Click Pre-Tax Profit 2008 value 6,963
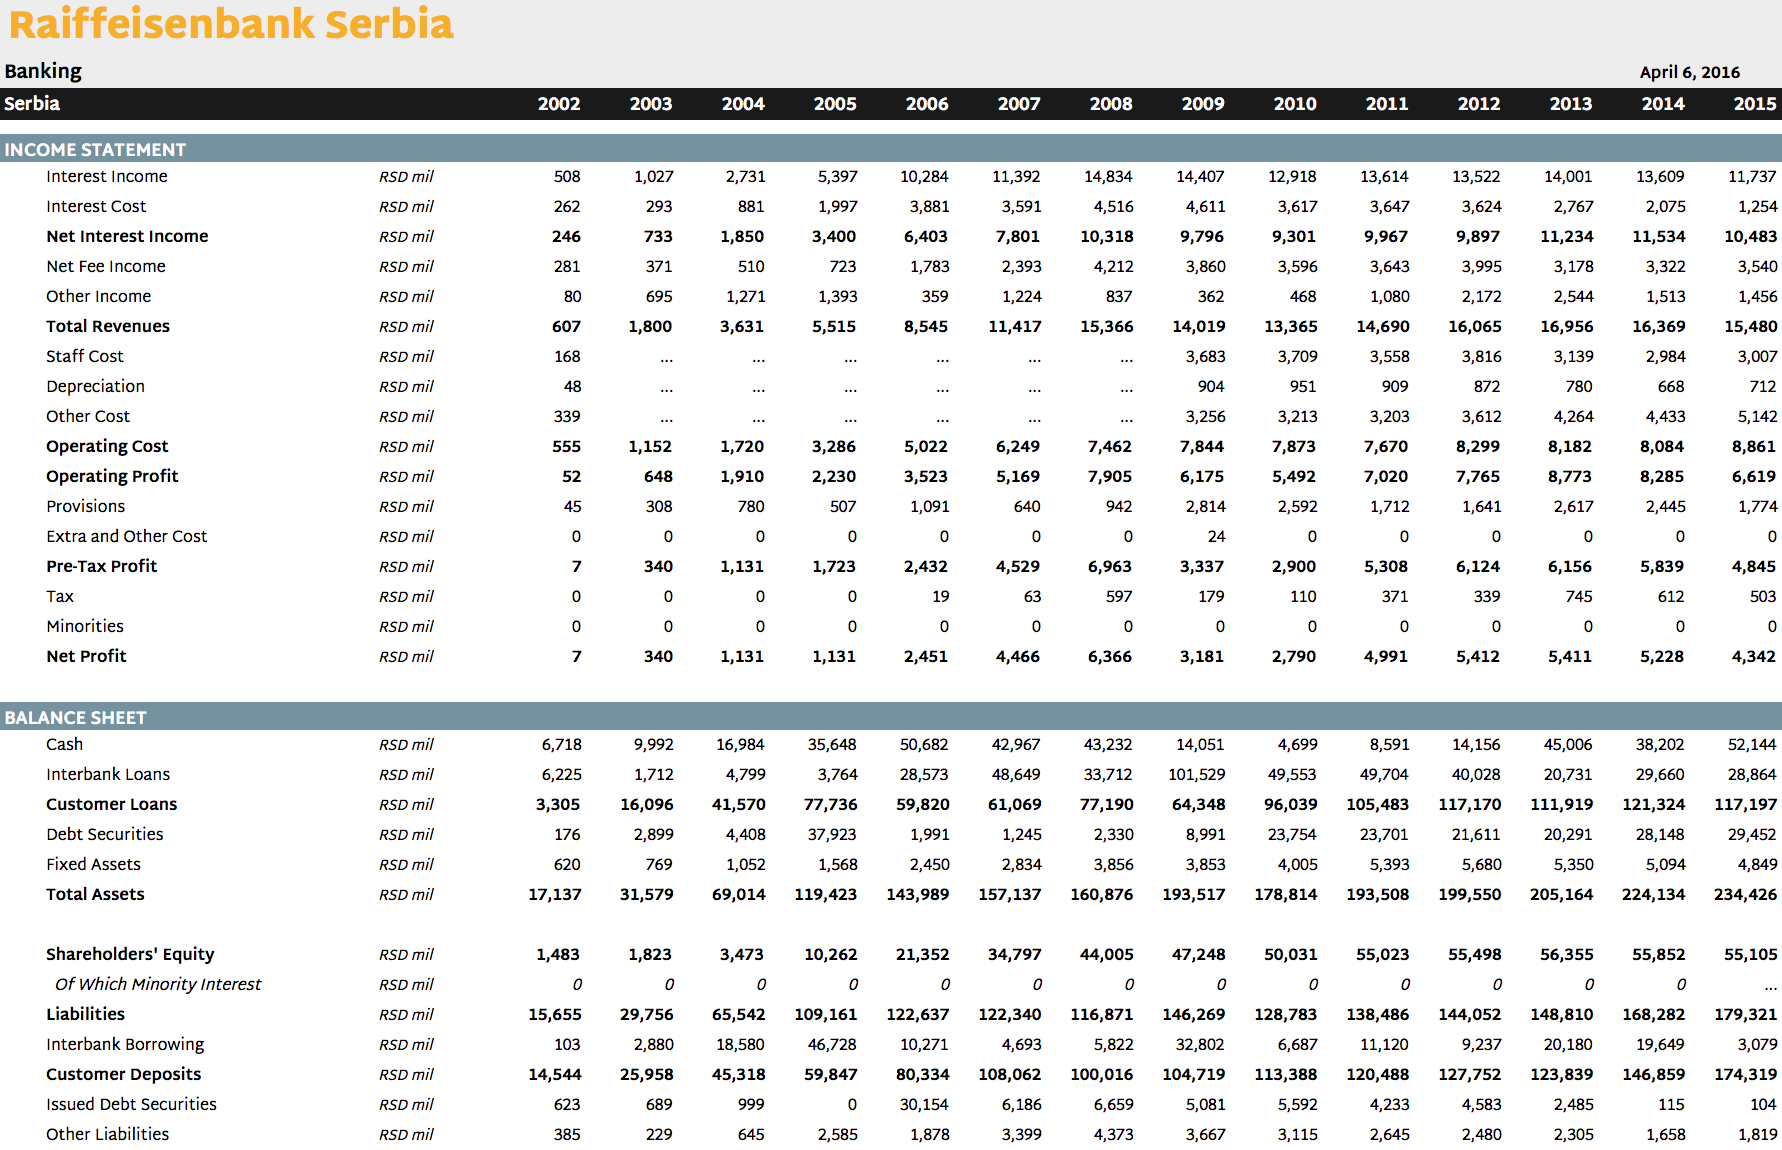 [1110, 567]
